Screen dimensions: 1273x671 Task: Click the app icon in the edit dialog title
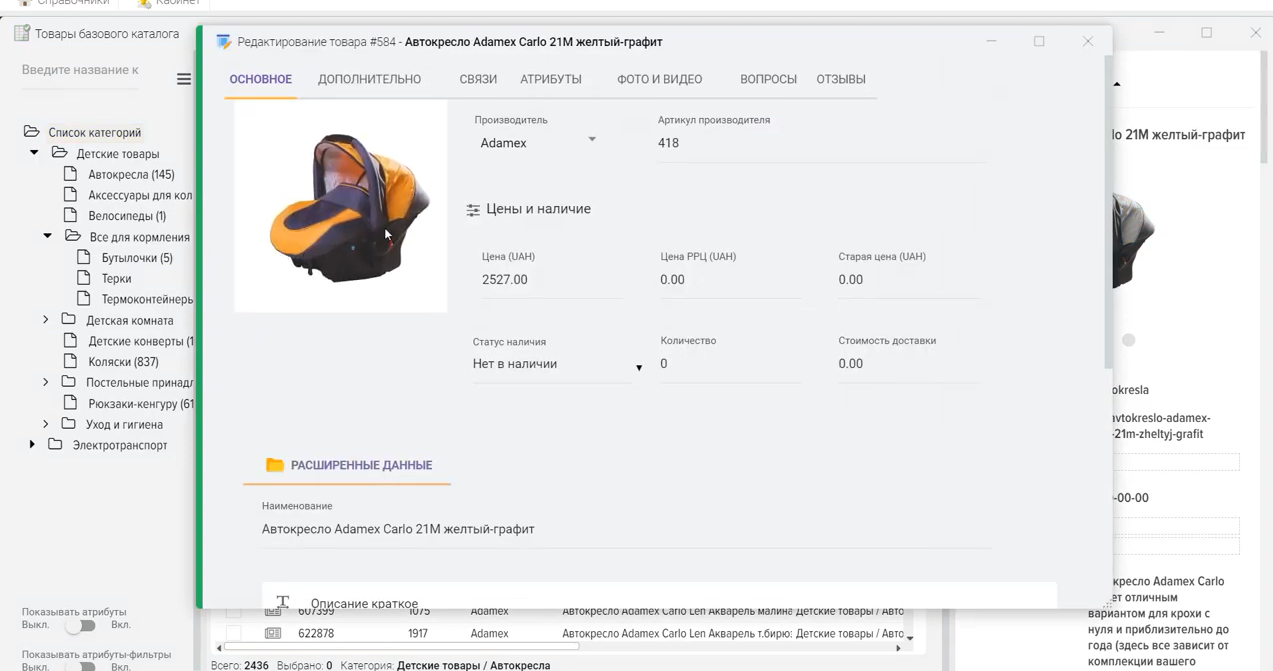[224, 42]
